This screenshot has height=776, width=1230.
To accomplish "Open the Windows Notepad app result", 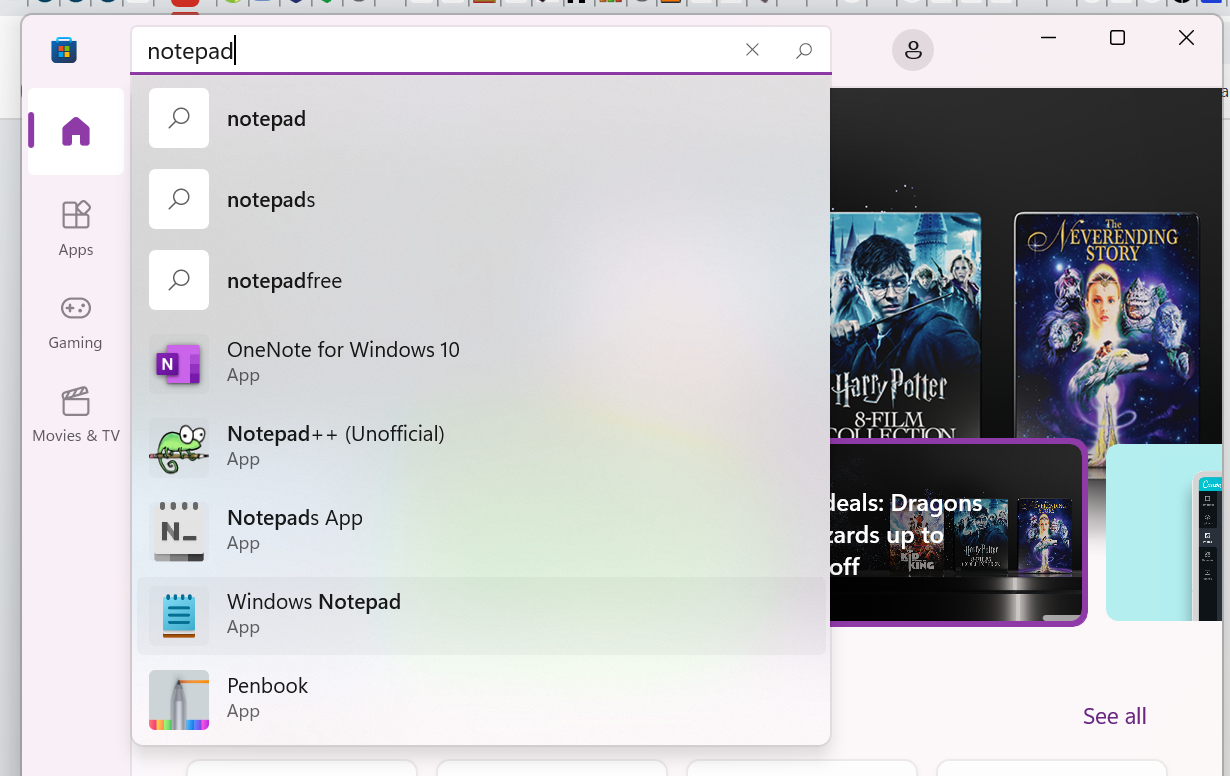I will 482,615.
